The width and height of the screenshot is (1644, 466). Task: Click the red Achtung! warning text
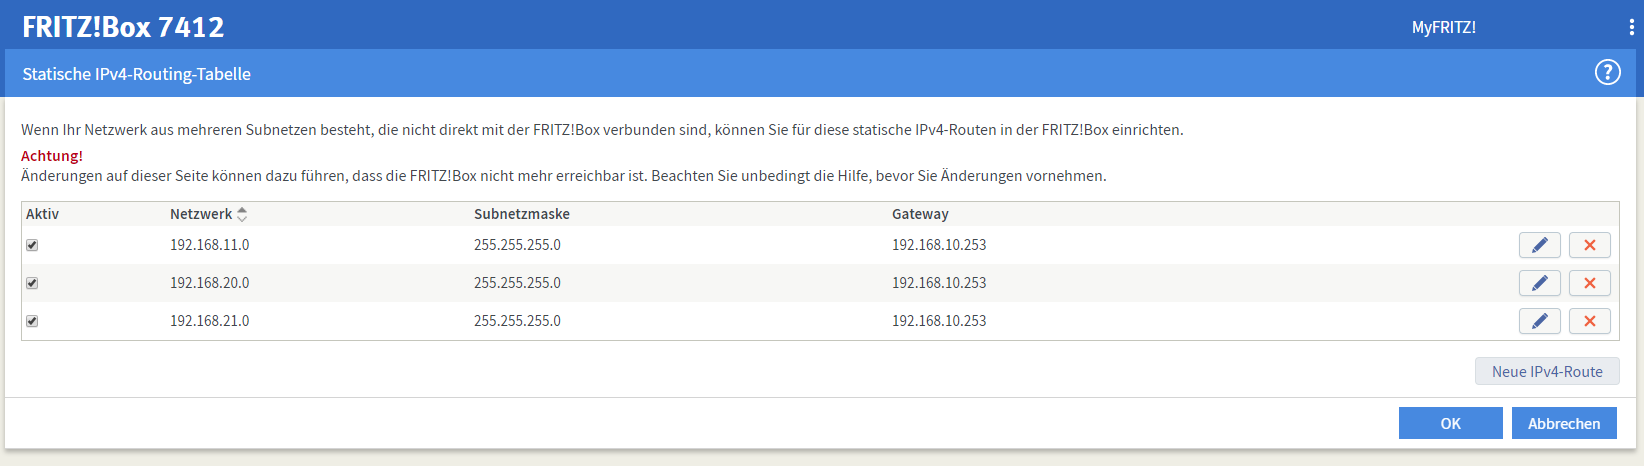[x=52, y=156]
